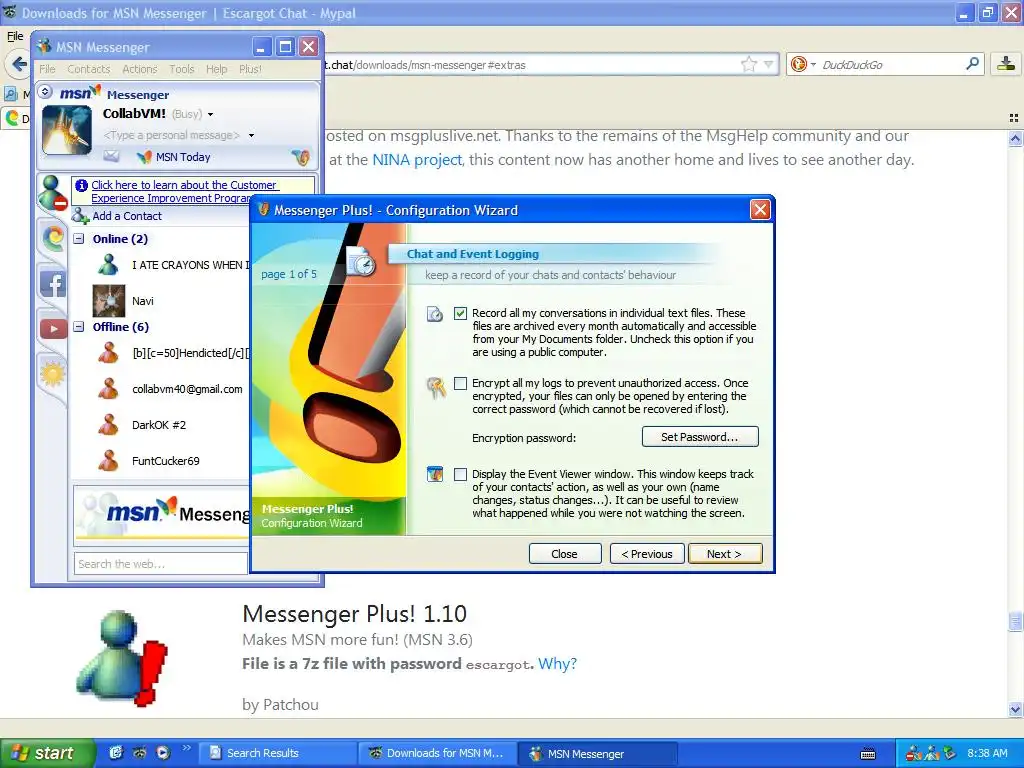Collapse the Offline (6) group

(79, 327)
